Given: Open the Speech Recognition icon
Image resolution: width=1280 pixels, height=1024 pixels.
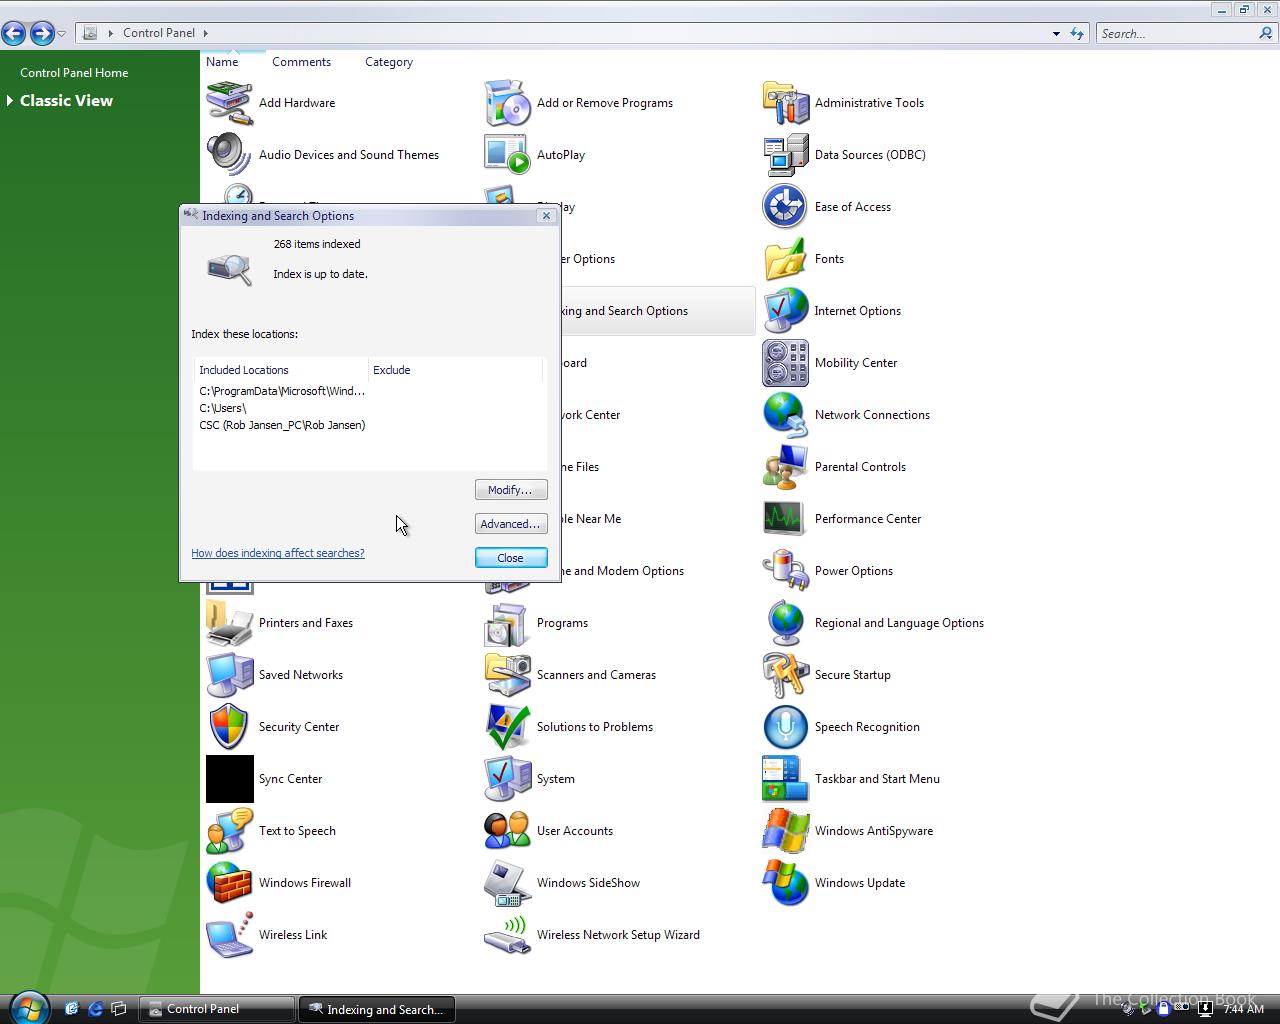Looking at the screenshot, I should [x=785, y=727].
